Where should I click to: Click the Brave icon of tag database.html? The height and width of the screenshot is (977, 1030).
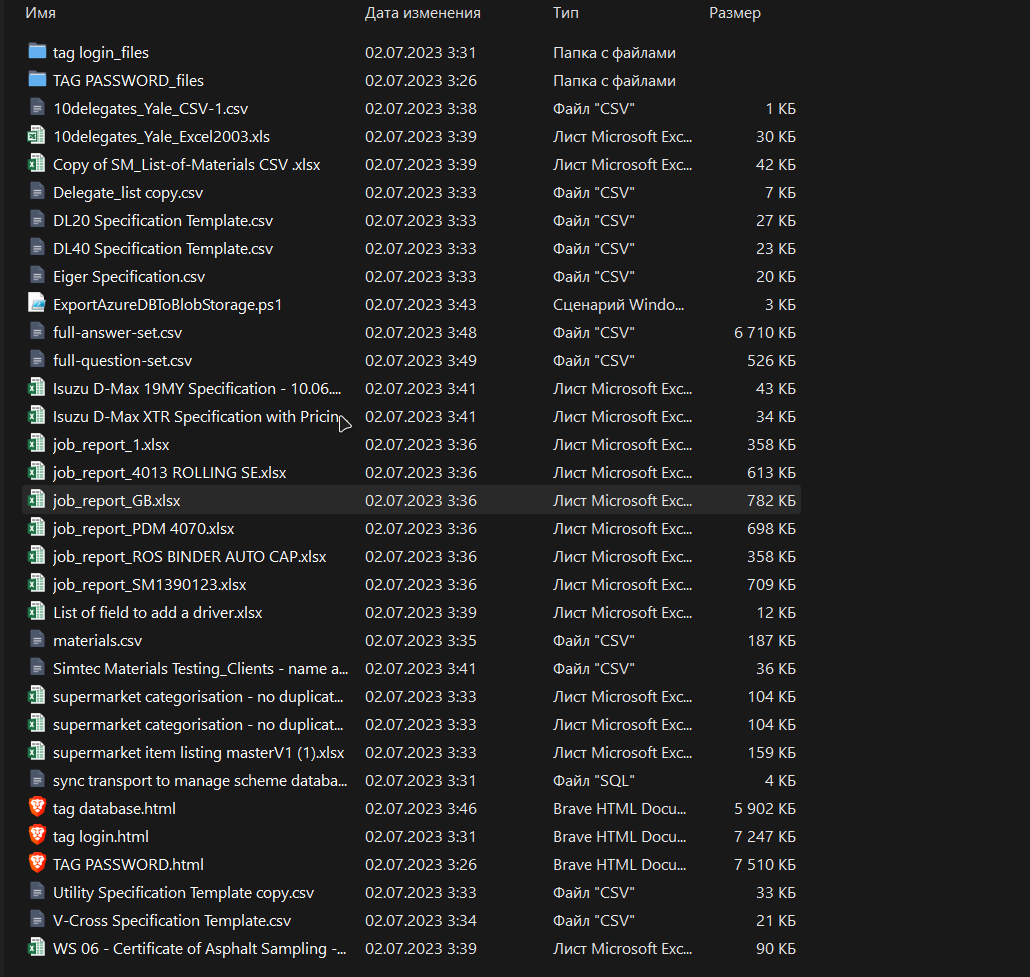point(37,807)
